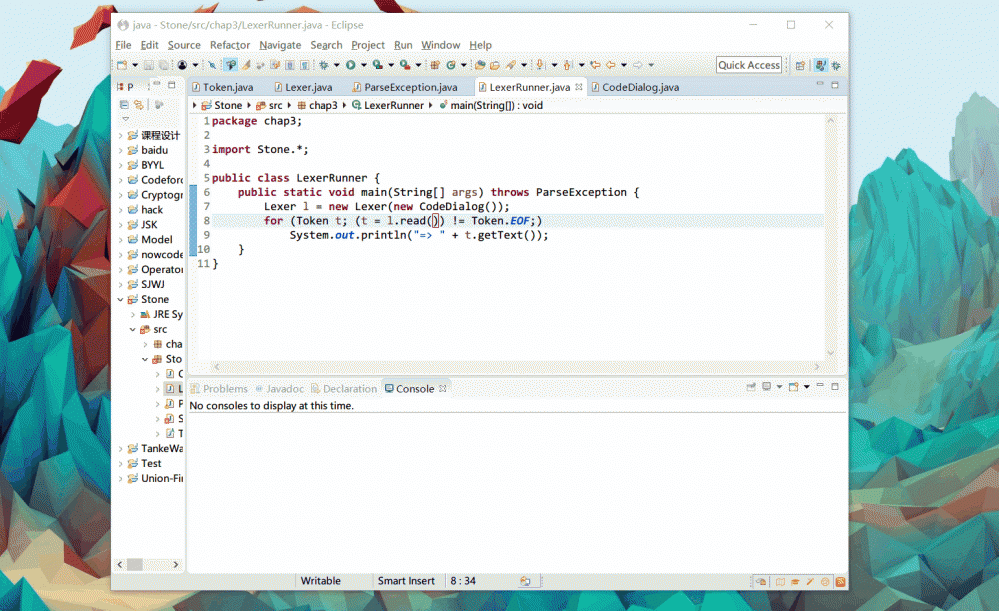
Task: Open the Refactor menu
Action: click(229, 45)
